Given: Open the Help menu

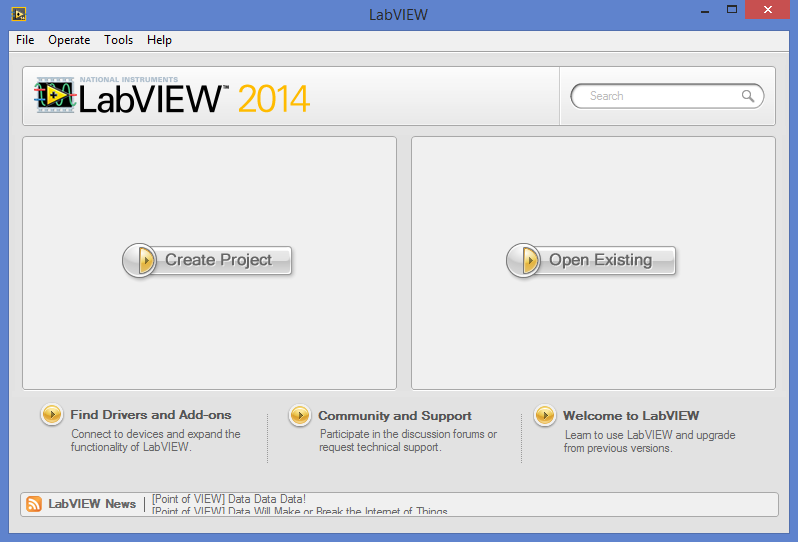Looking at the screenshot, I should [159, 40].
